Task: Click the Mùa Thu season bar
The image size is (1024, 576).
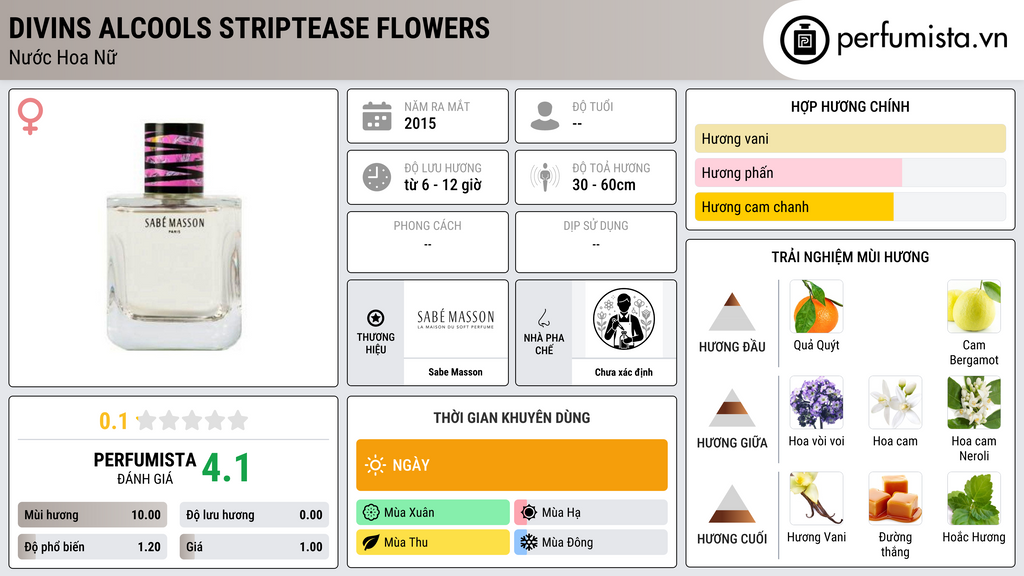Action: [433, 542]
